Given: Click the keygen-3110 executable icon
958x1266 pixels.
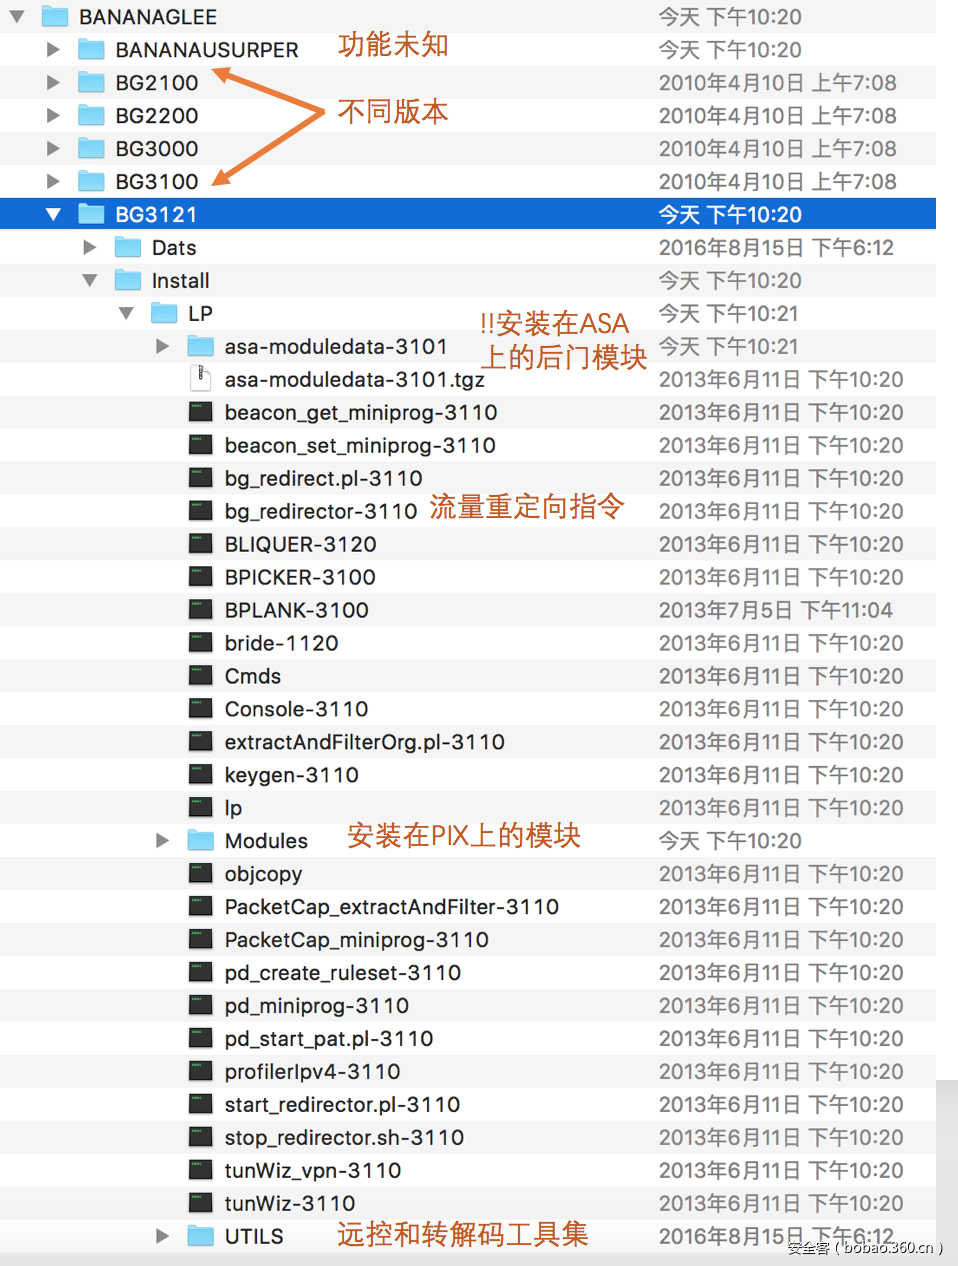Looking at the screenshot, I should 199,775.
